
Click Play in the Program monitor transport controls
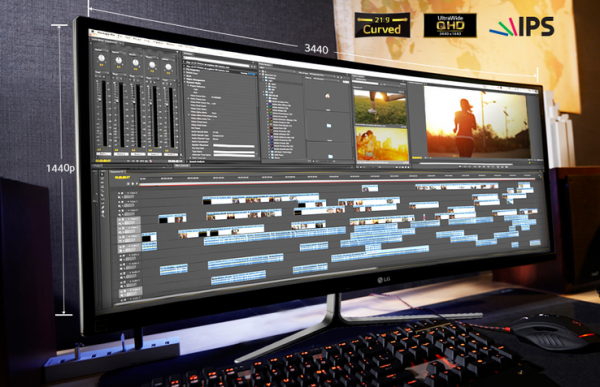coord(479,166)
